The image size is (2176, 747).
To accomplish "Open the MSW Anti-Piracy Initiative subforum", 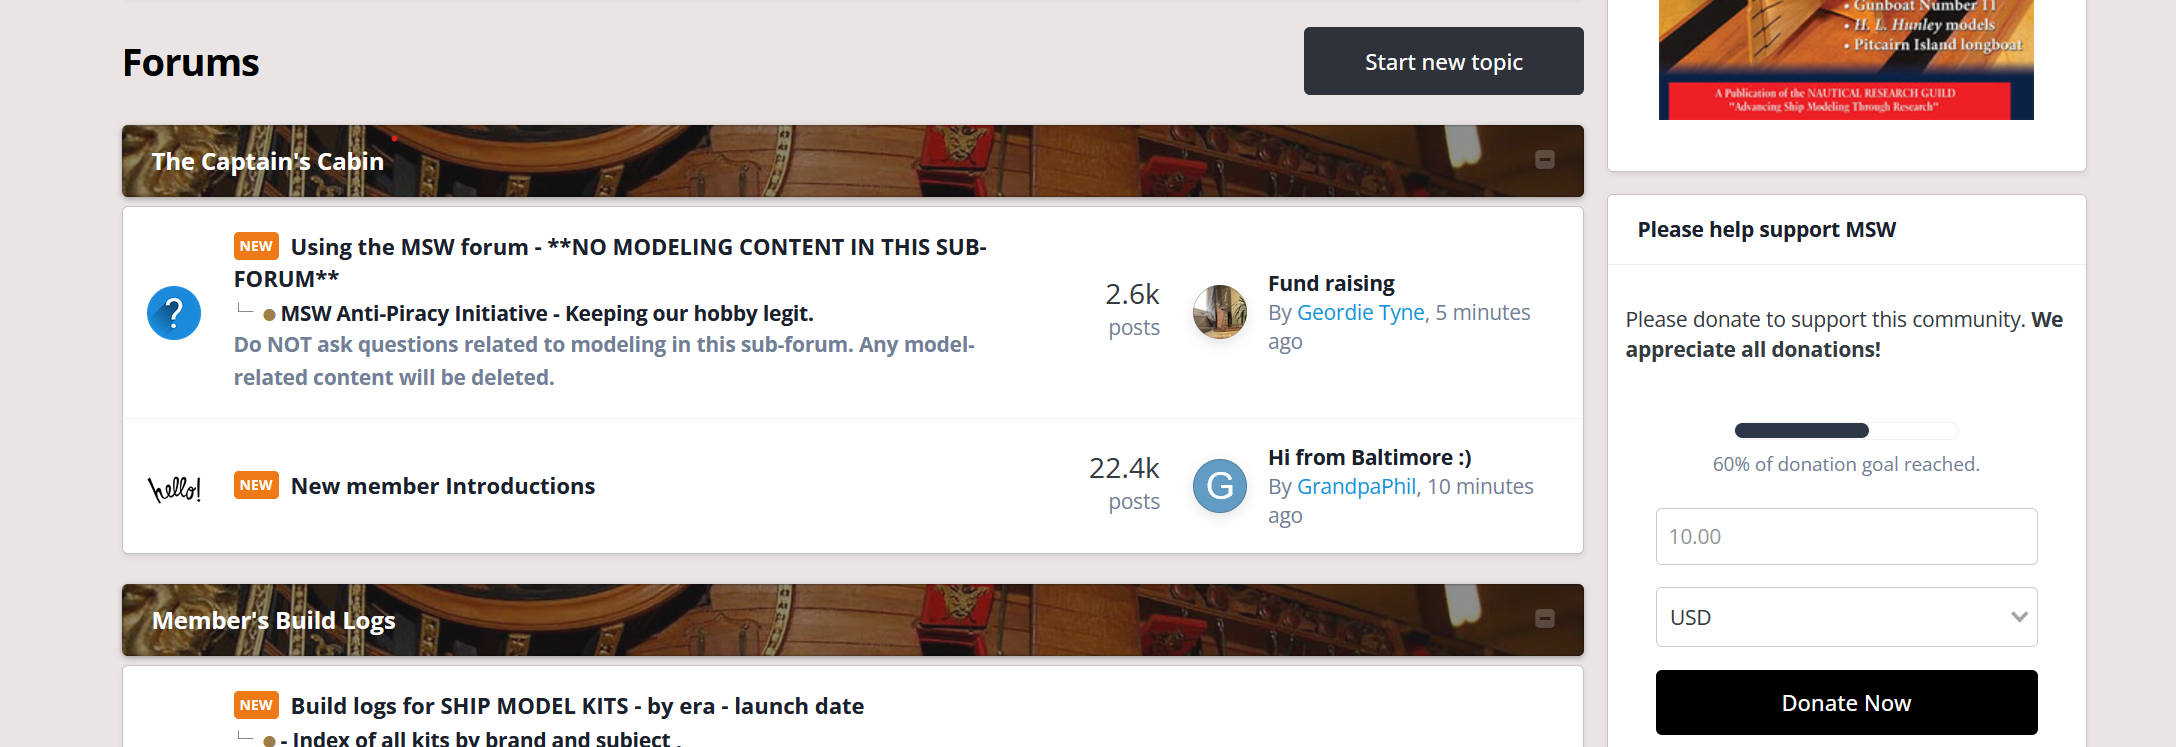I will click(547, 314).
